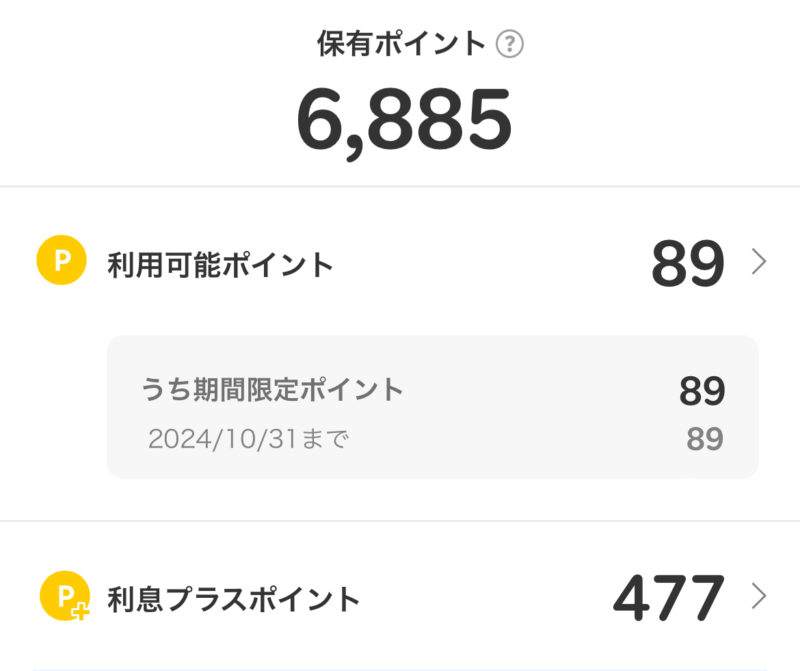Click the 保有ポイント heading text
The image size is (800, 671).
point(401,45)
